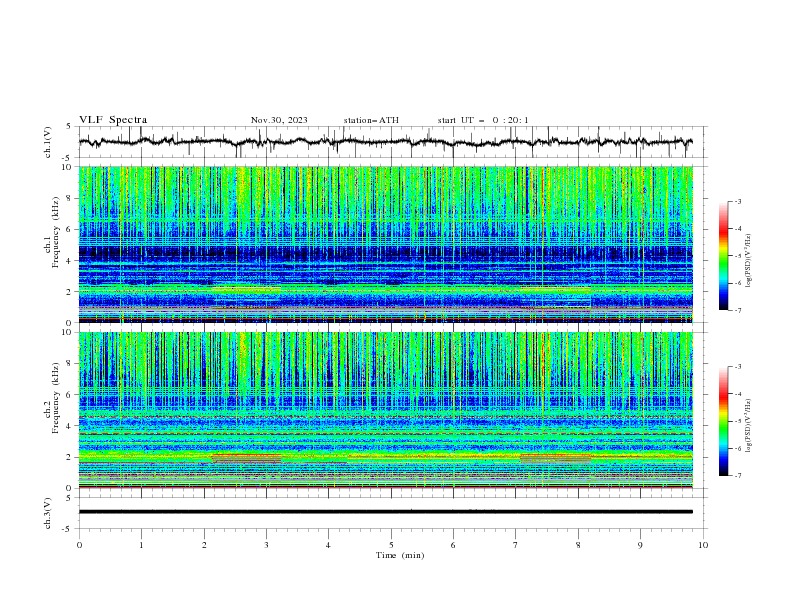Click the "VLF Spectra" title text

point(113,120)
